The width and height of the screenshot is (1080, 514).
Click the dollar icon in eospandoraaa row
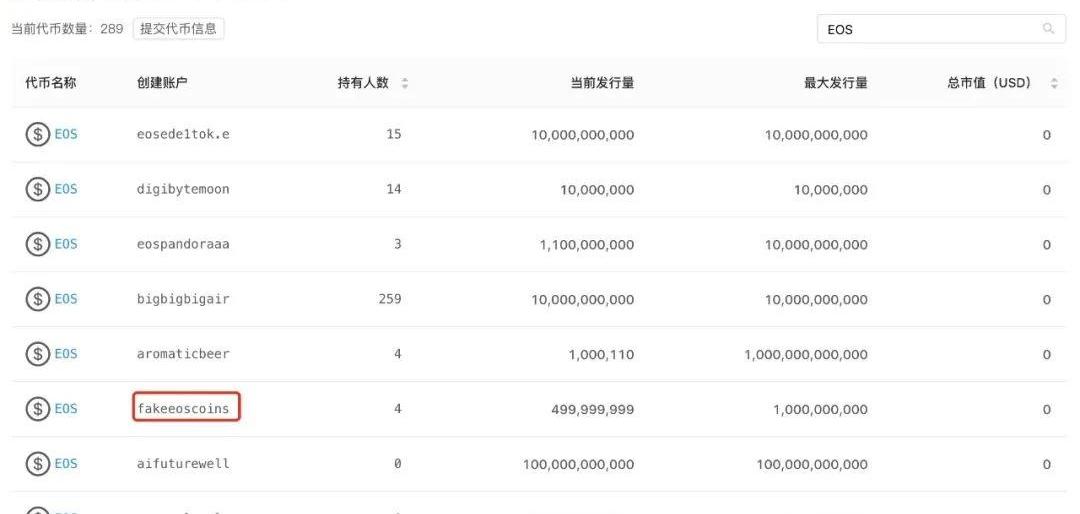[38, 244]
